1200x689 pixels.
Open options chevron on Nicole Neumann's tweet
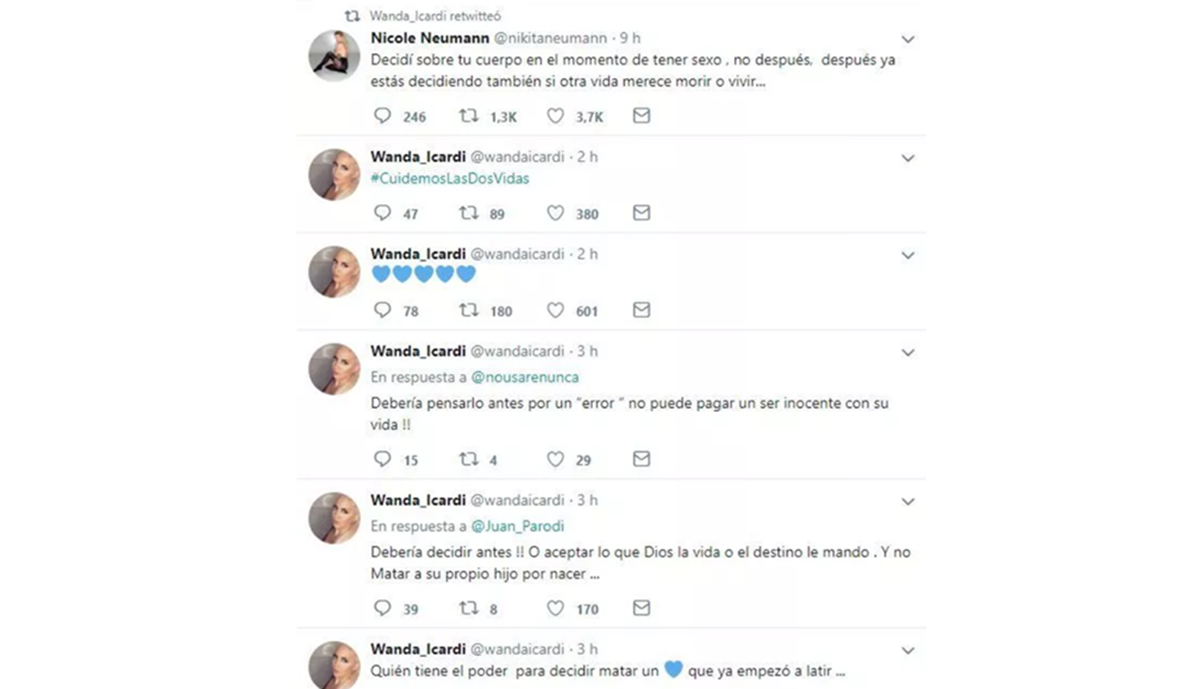(908, 39)
